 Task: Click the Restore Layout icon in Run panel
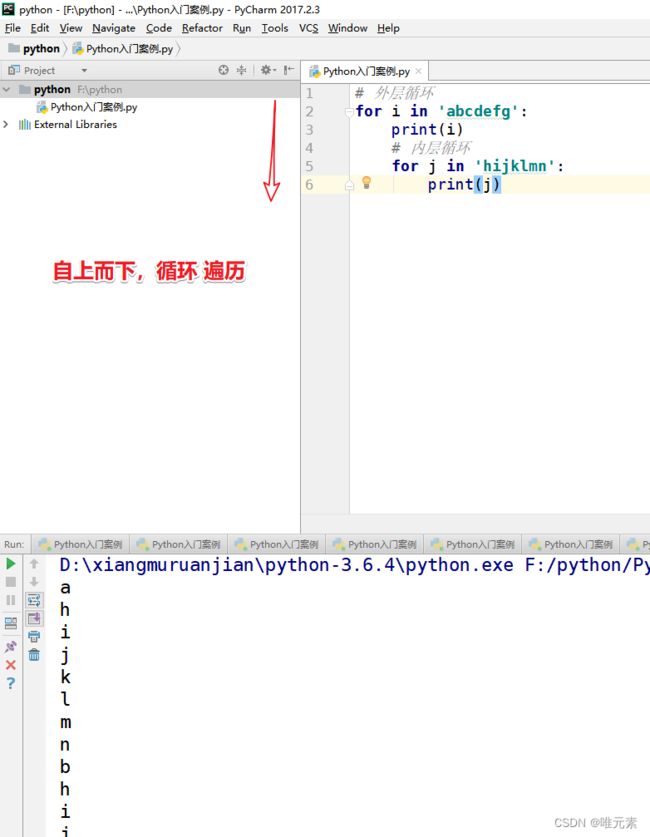(x=11, y=622)
